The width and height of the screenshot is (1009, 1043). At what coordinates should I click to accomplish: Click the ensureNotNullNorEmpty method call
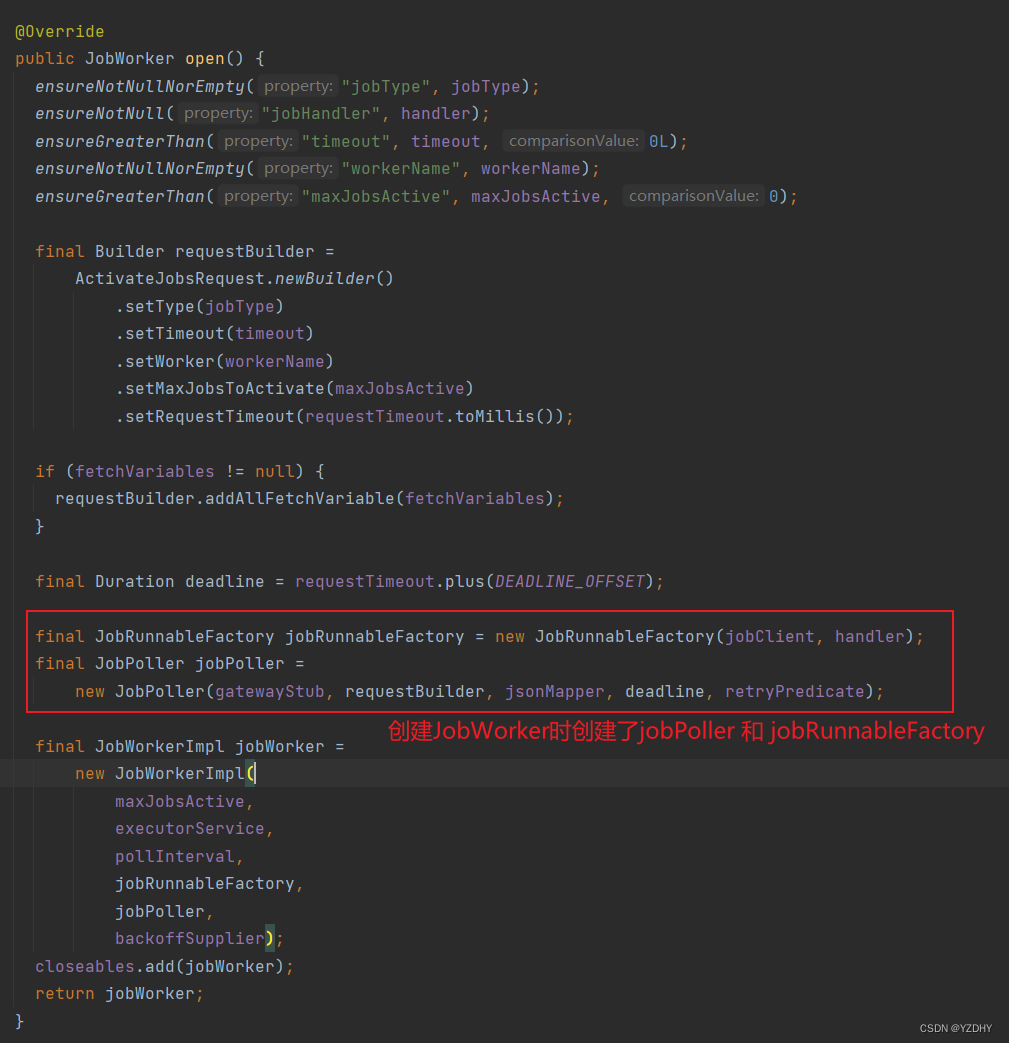[x=140, y=86]
